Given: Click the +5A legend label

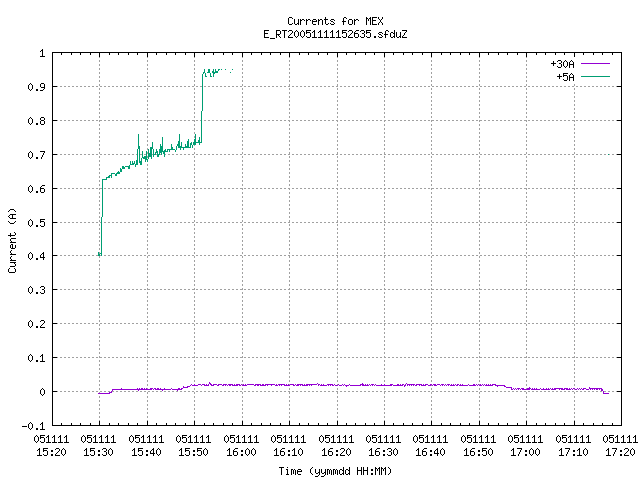Looking at the screenshot, I should coord(565,77).
